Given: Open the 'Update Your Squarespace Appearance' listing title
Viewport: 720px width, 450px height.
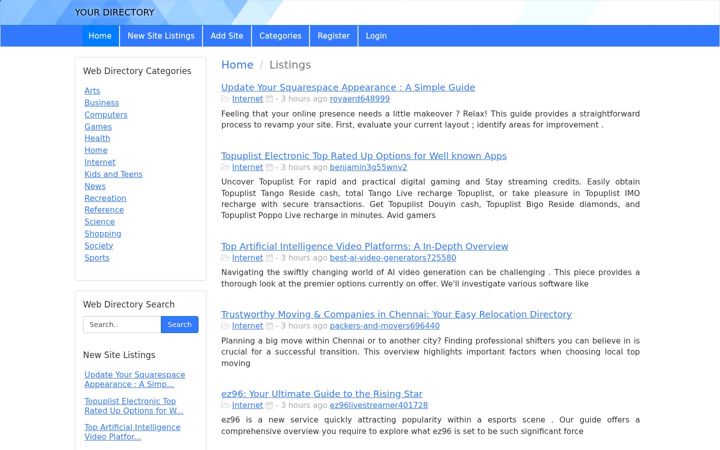Looking at the screenshot, I should coord(348,87).
